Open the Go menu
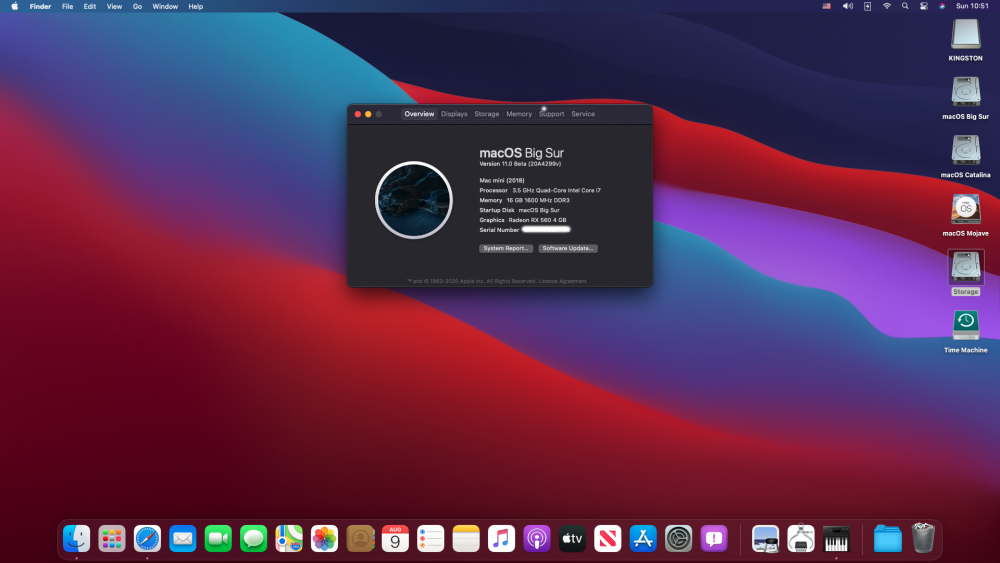 click(137, 6)
